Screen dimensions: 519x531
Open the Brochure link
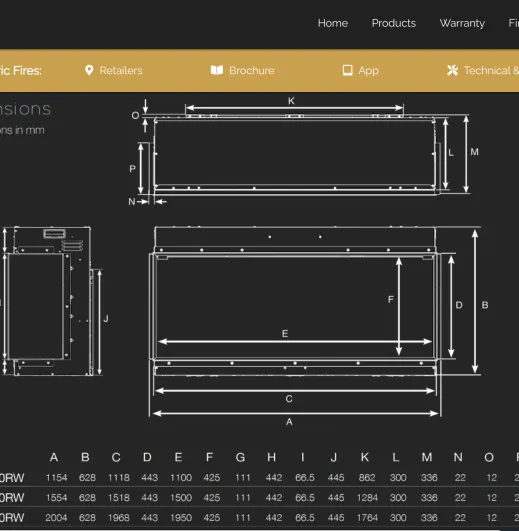[x=252, y=70]
